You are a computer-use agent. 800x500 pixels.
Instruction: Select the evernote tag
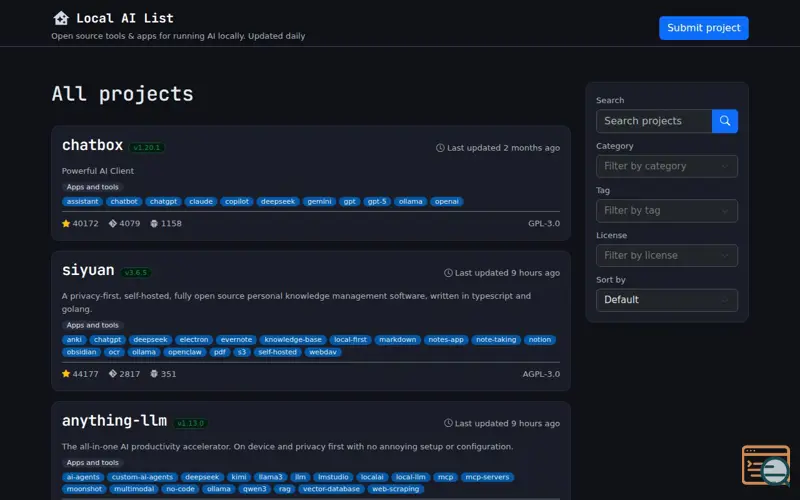click(x=236, y=340)
